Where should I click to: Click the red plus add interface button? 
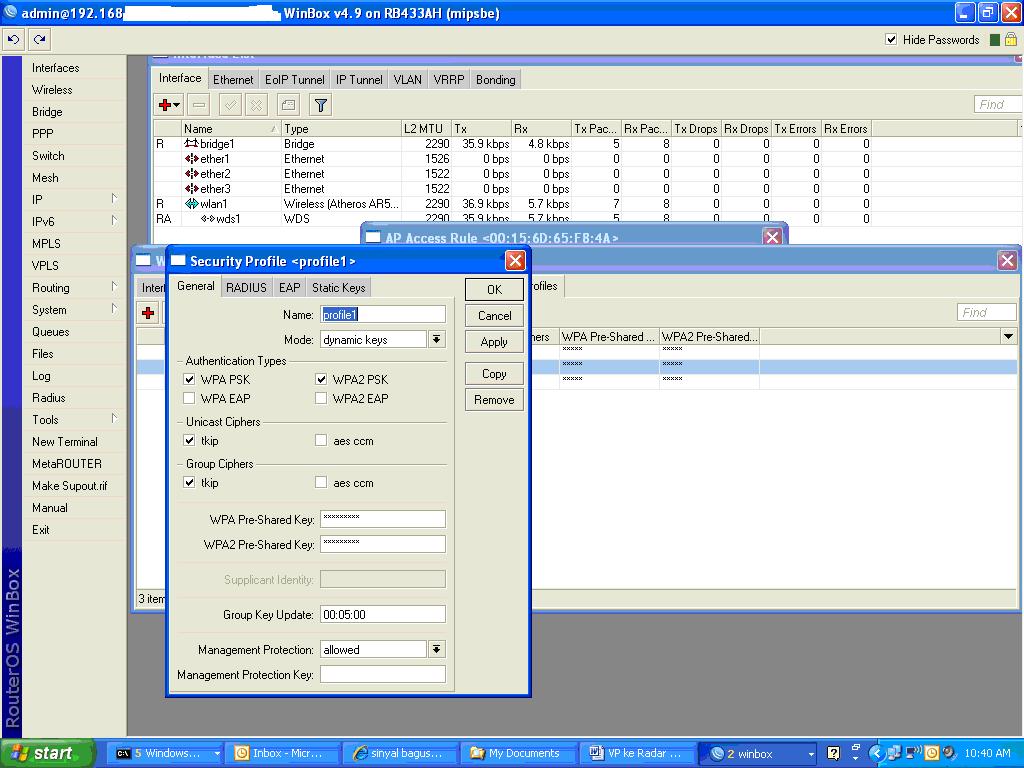click(x=165, y=105)
